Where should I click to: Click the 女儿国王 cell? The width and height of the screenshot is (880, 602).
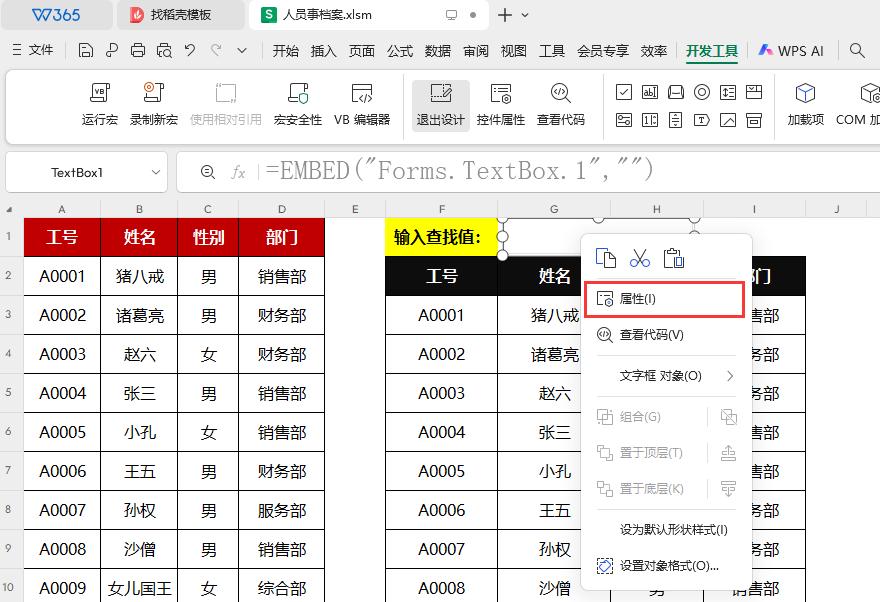pos(139,587)
